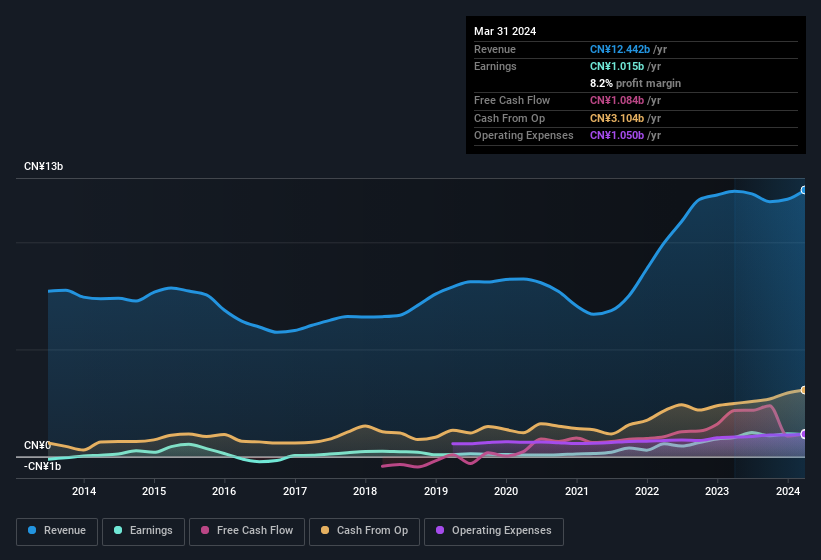
Task: Click the 2022 year label
Action: tap(647, 491)
